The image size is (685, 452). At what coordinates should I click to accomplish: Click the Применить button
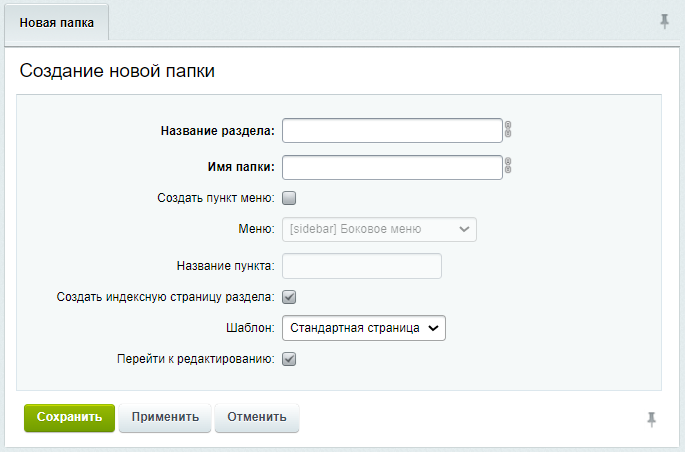click(165, 417)
